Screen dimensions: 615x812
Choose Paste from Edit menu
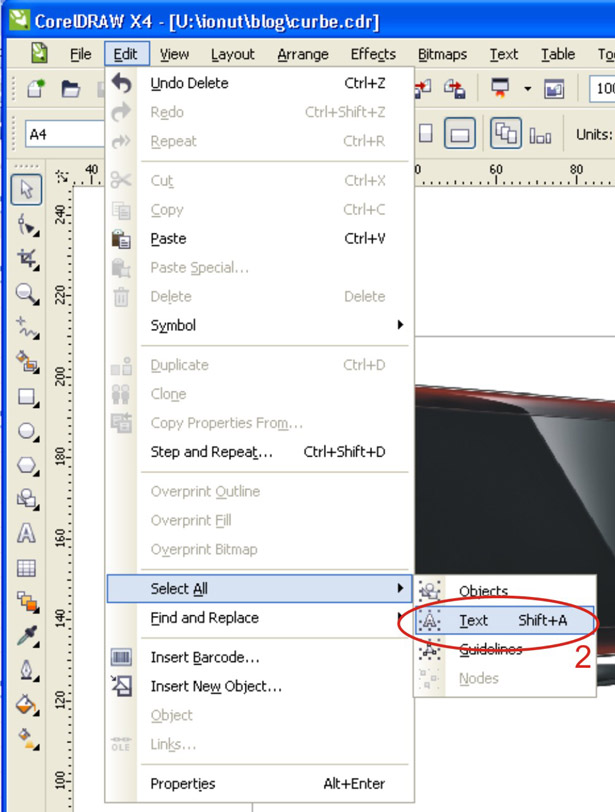(259, 239)
